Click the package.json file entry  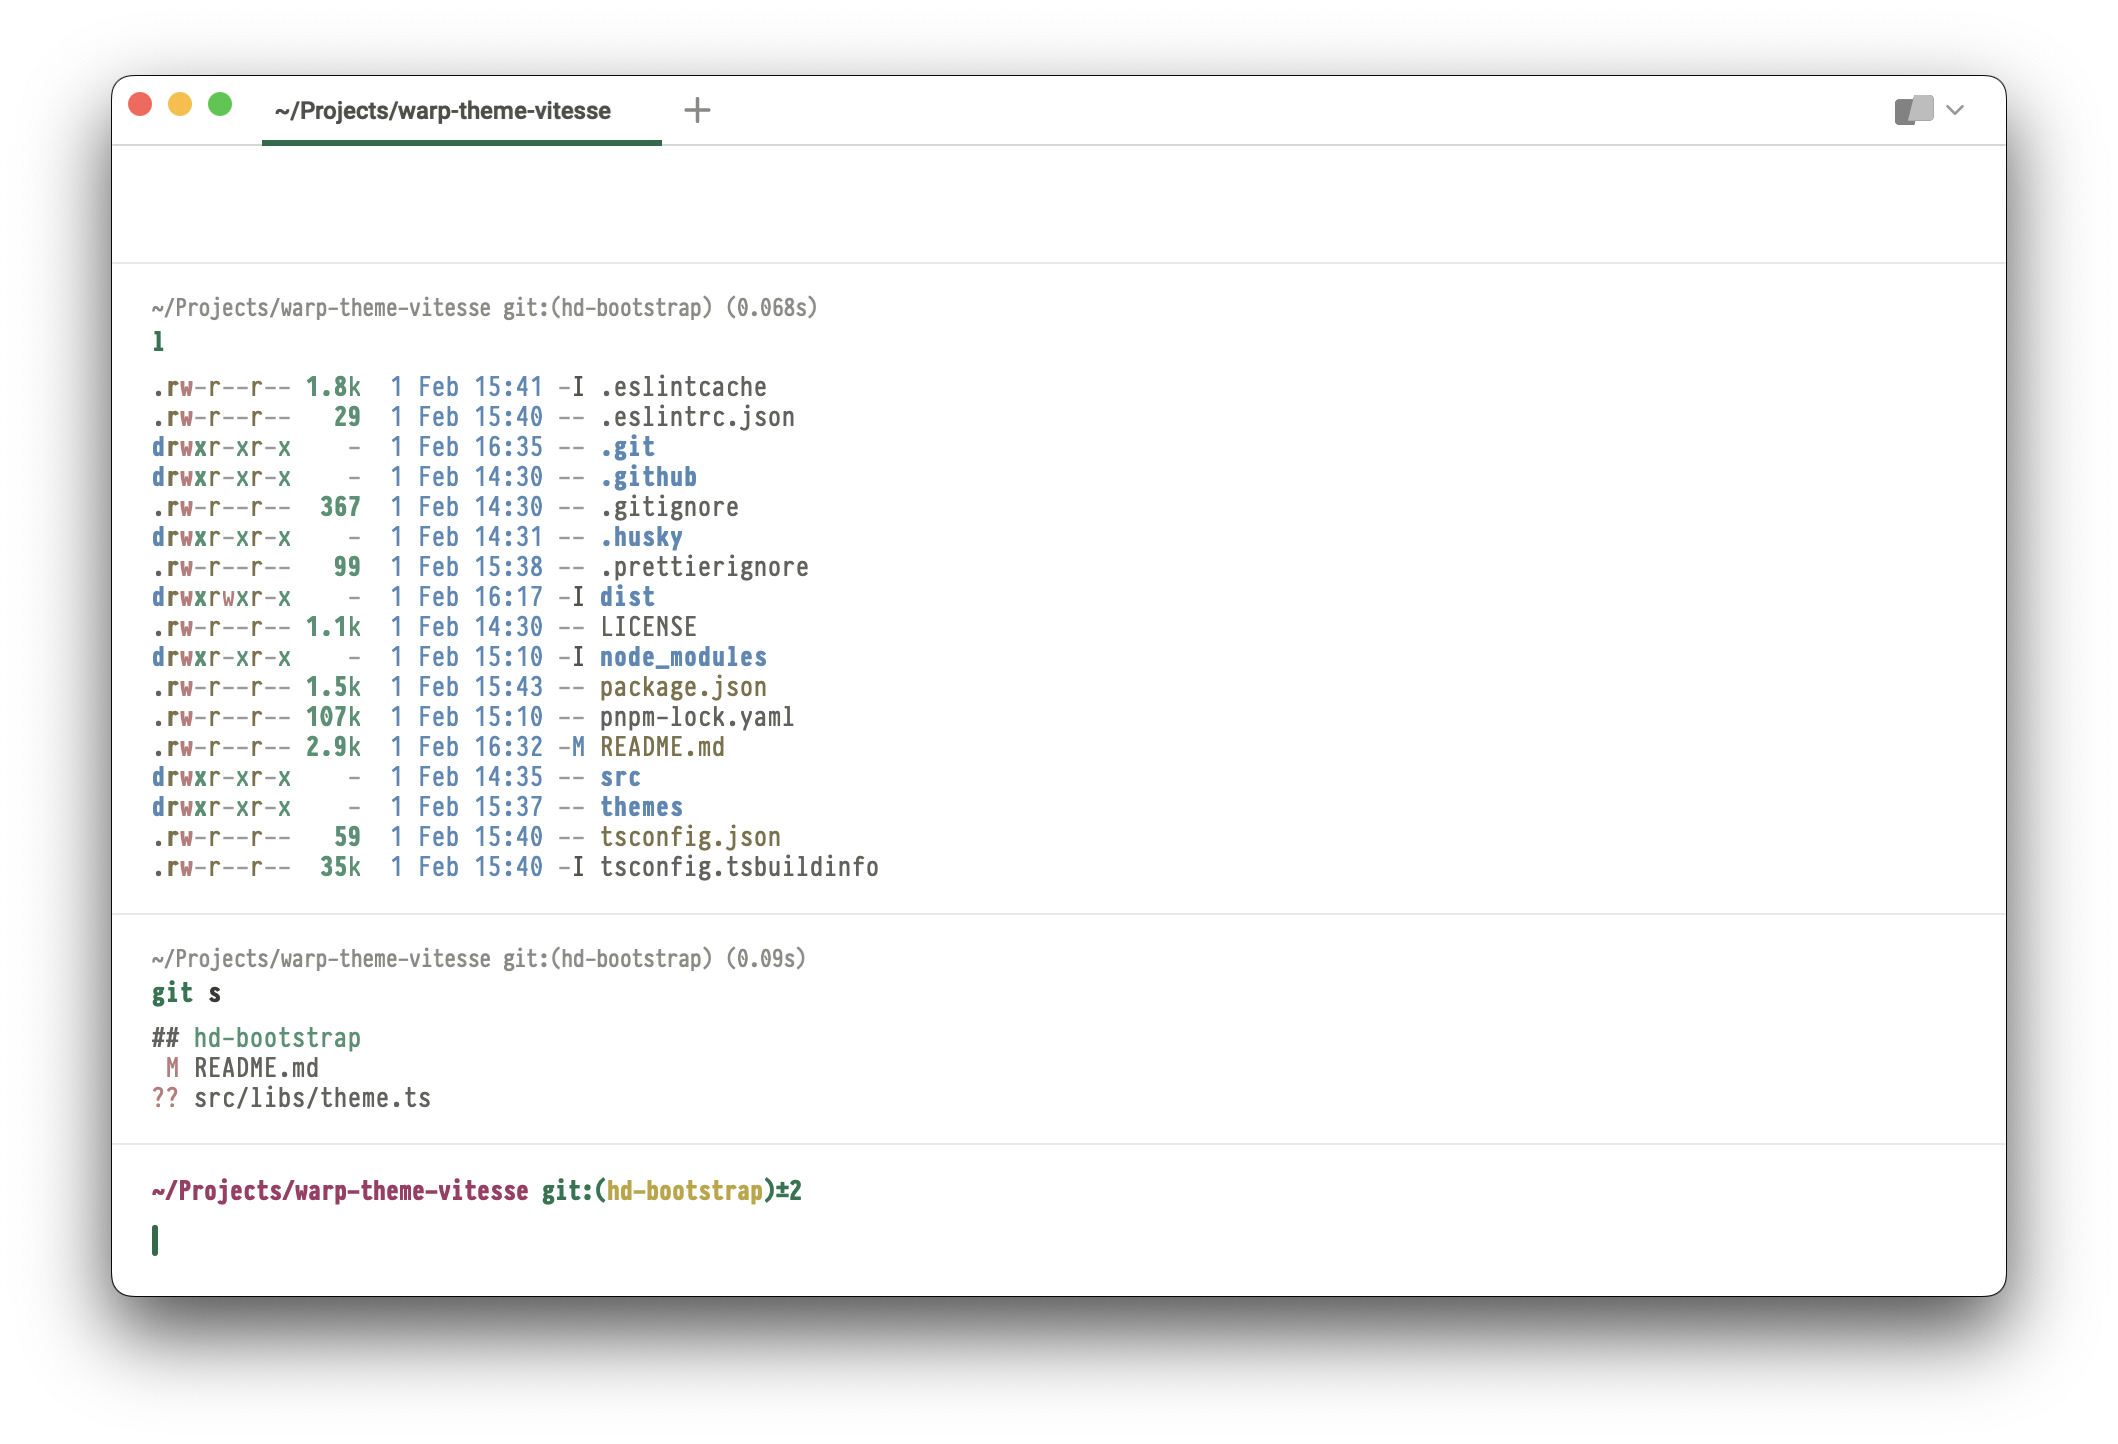(x=684, y=687)
